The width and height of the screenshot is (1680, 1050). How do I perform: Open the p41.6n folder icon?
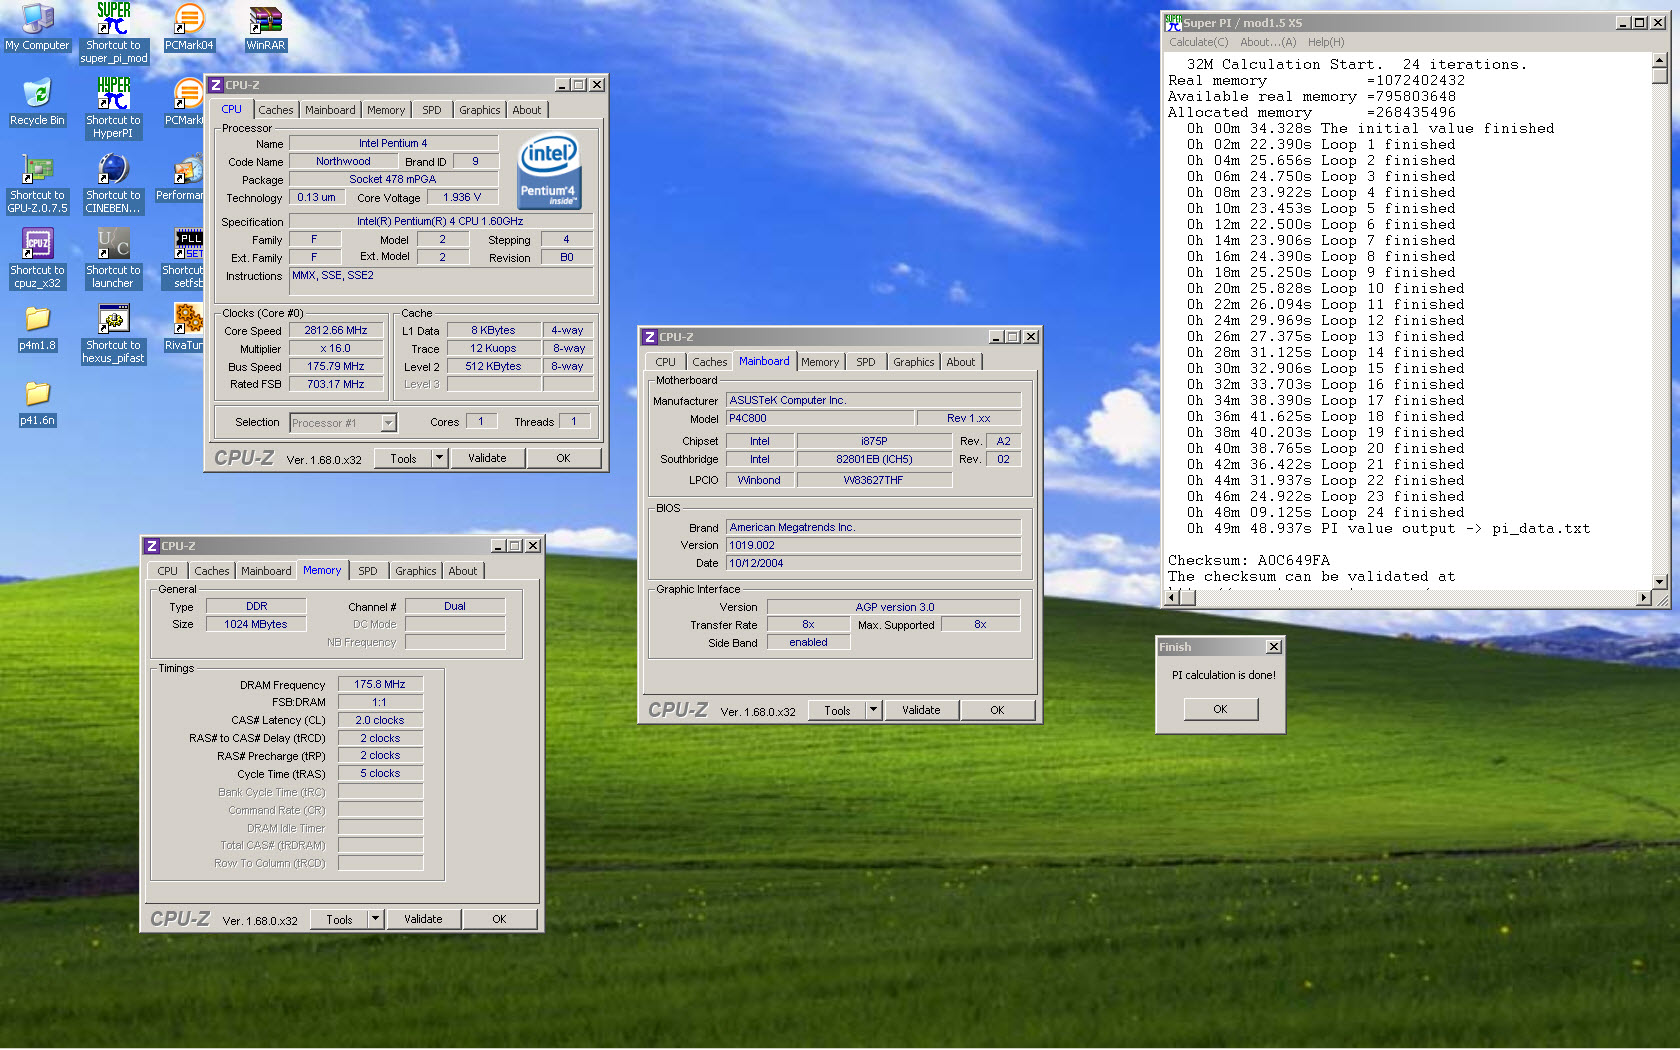tap(37, 404)
